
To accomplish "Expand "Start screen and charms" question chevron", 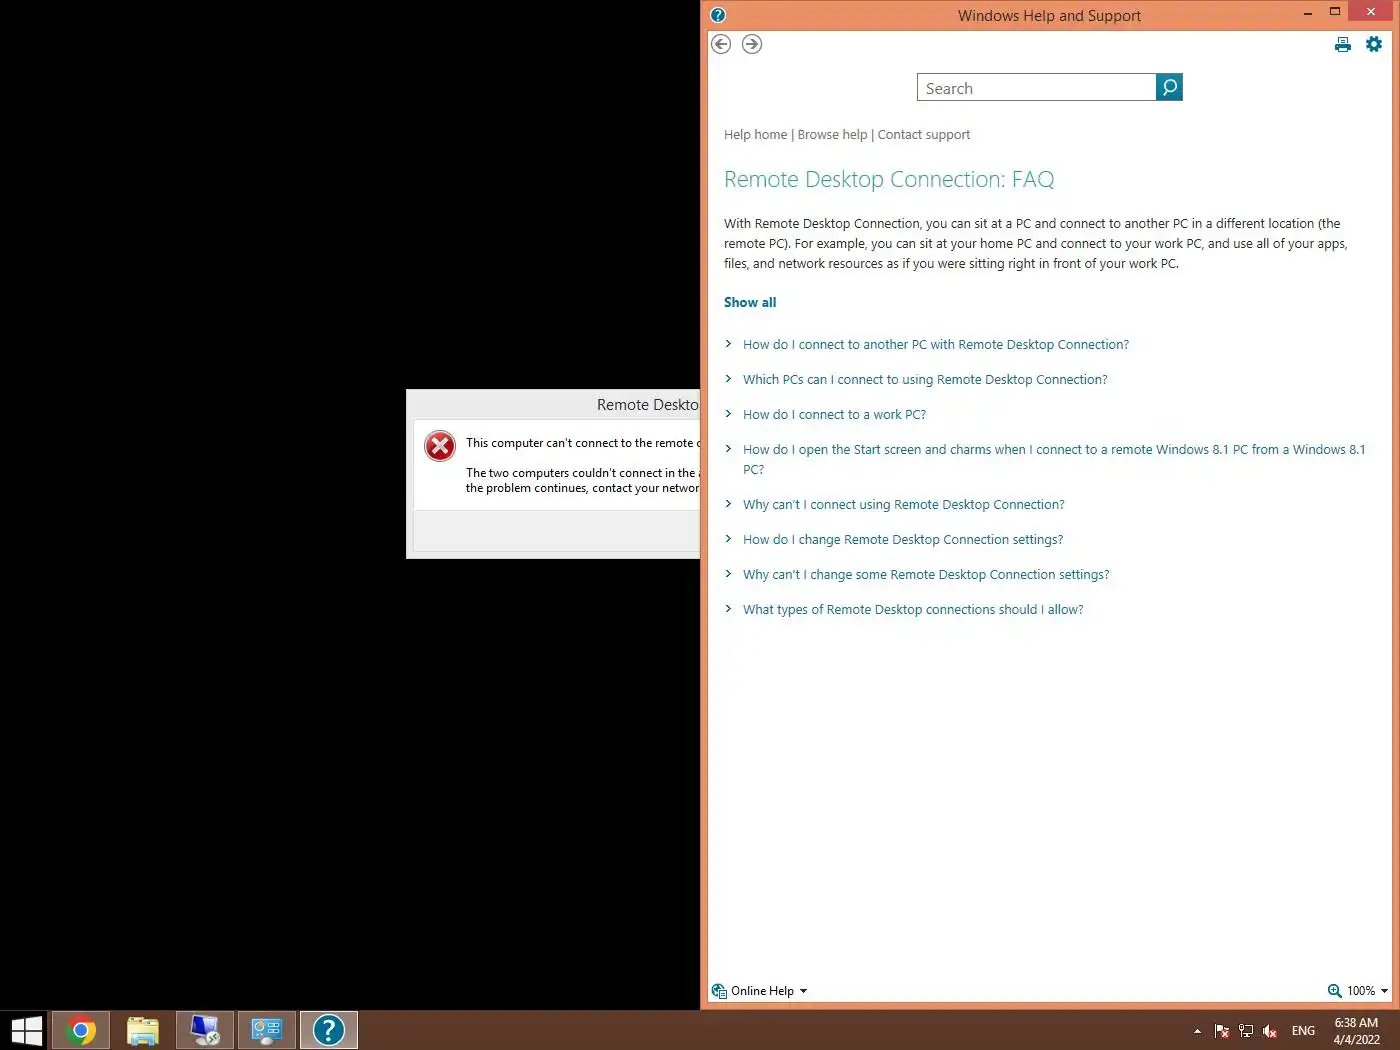I will coord(728,448).
